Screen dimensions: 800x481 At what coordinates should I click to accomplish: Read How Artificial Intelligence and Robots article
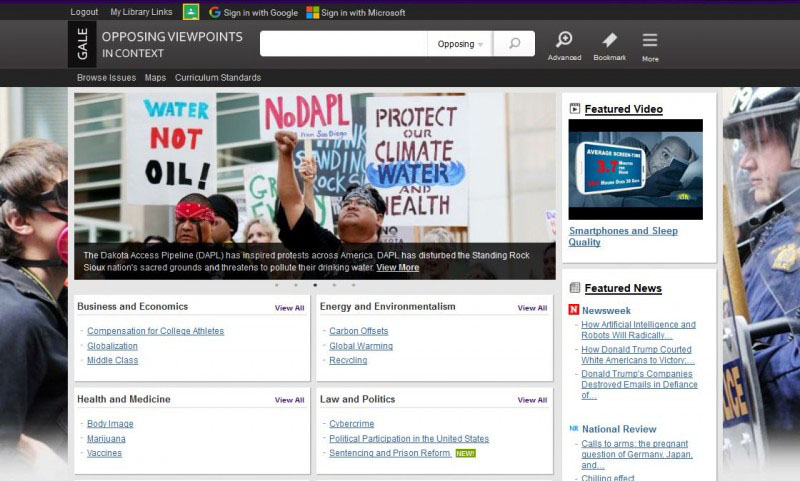[638, 330]
